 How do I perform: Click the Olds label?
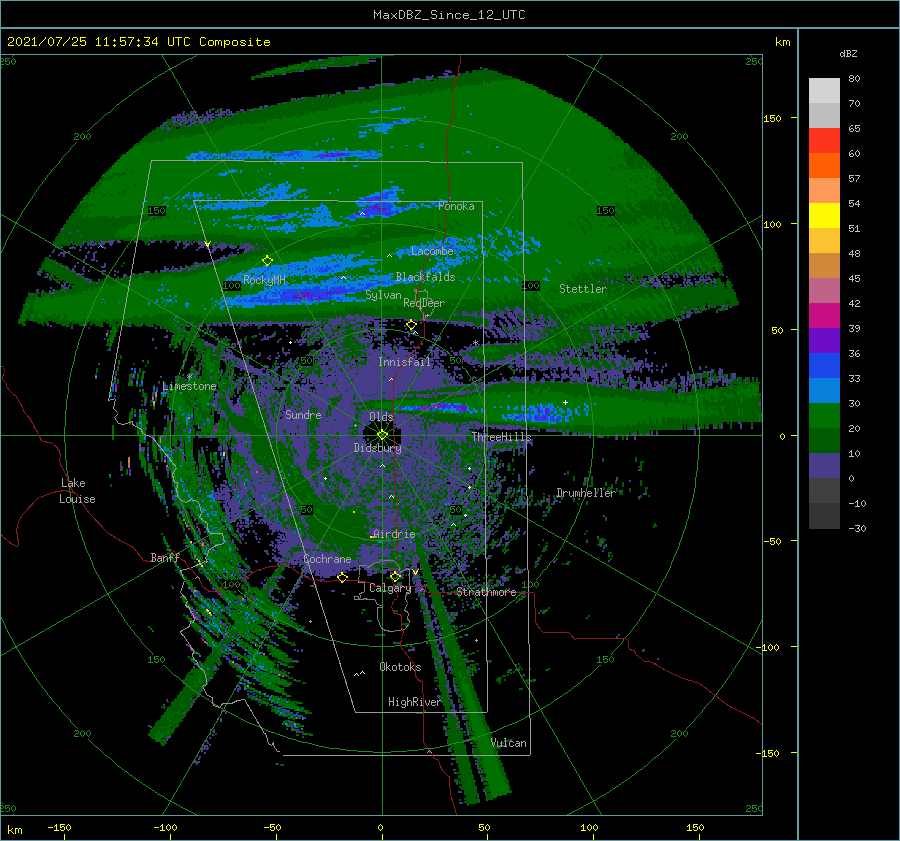(x=381, y=417)
